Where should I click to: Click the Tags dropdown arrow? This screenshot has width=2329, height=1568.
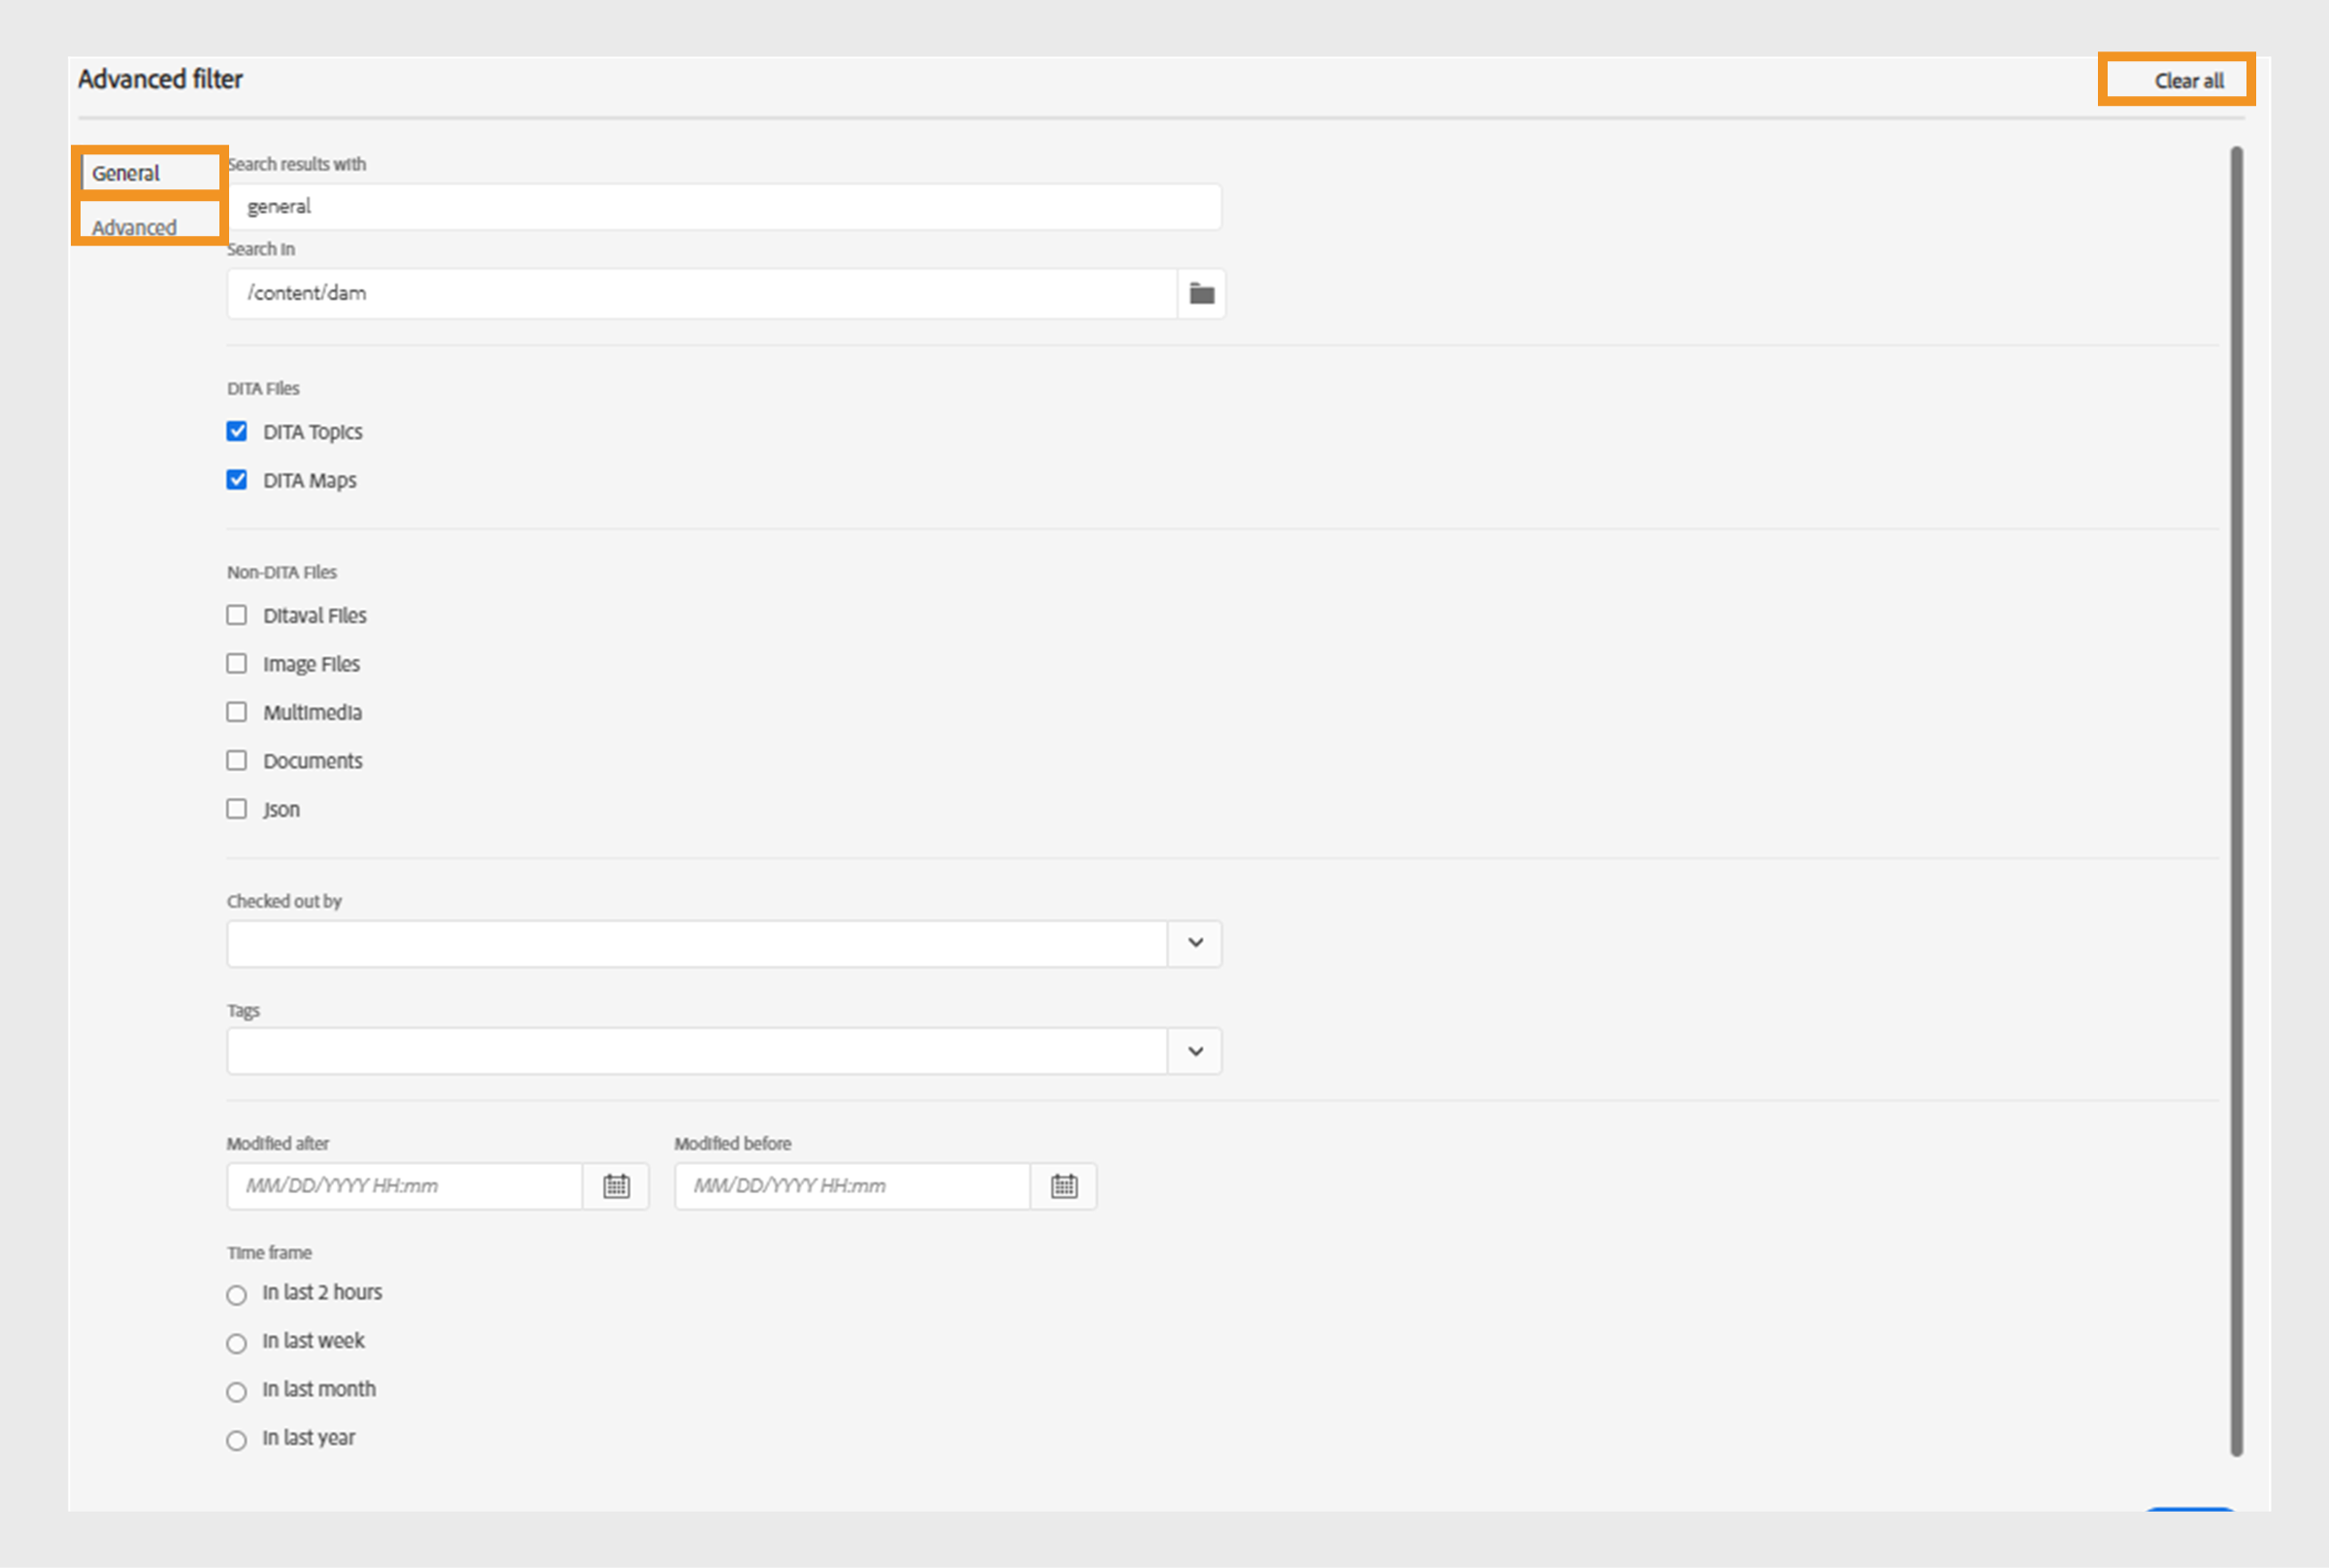(x=1195, y=1051)
